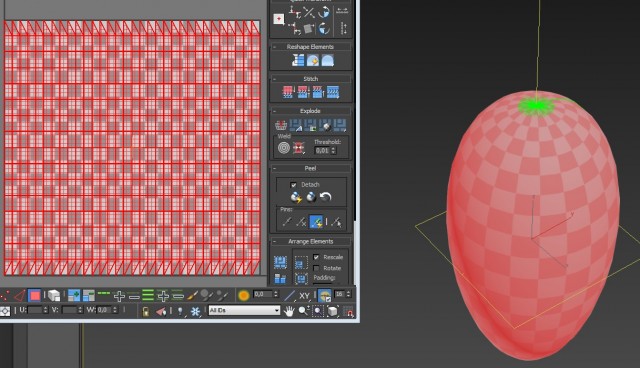Screen dimensions: 640x368
Task: Collapse the Explode rollout
Action: [x=274, y=111]
